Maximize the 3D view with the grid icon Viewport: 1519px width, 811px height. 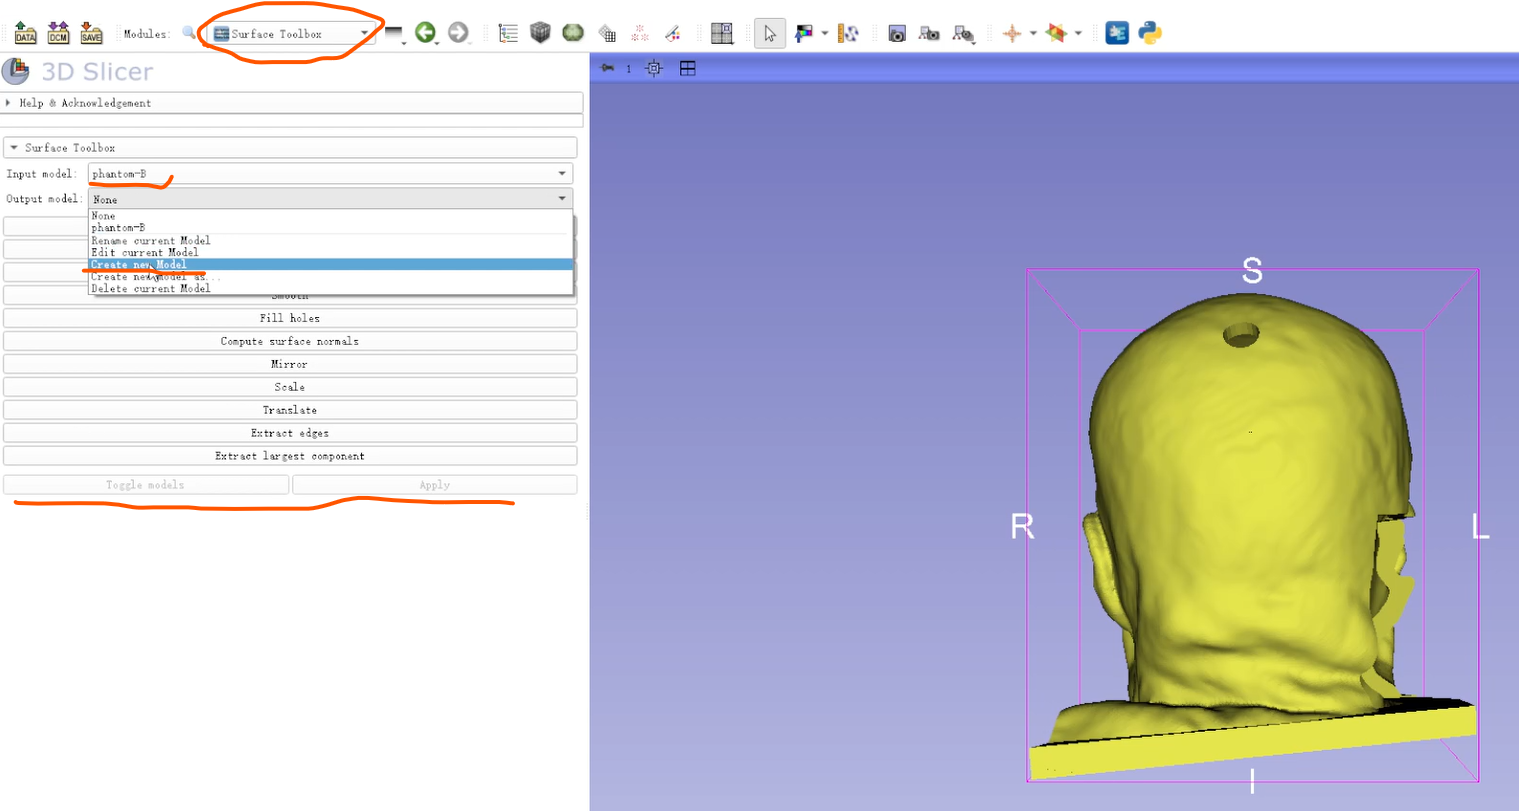pos(688,68)
